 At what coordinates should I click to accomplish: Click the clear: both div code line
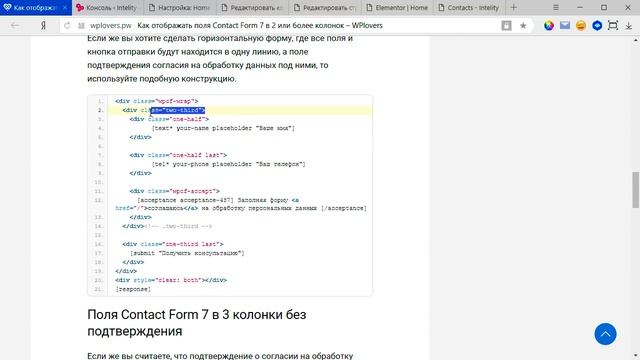click(x=171, y=280)
